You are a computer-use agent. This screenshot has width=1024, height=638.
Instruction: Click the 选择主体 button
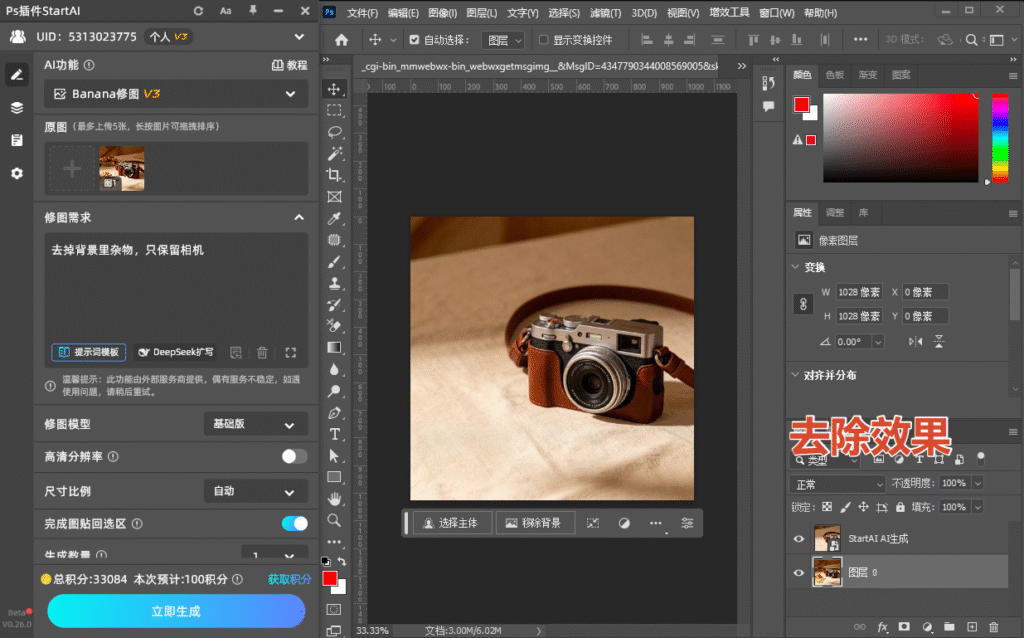coord(452,523)
